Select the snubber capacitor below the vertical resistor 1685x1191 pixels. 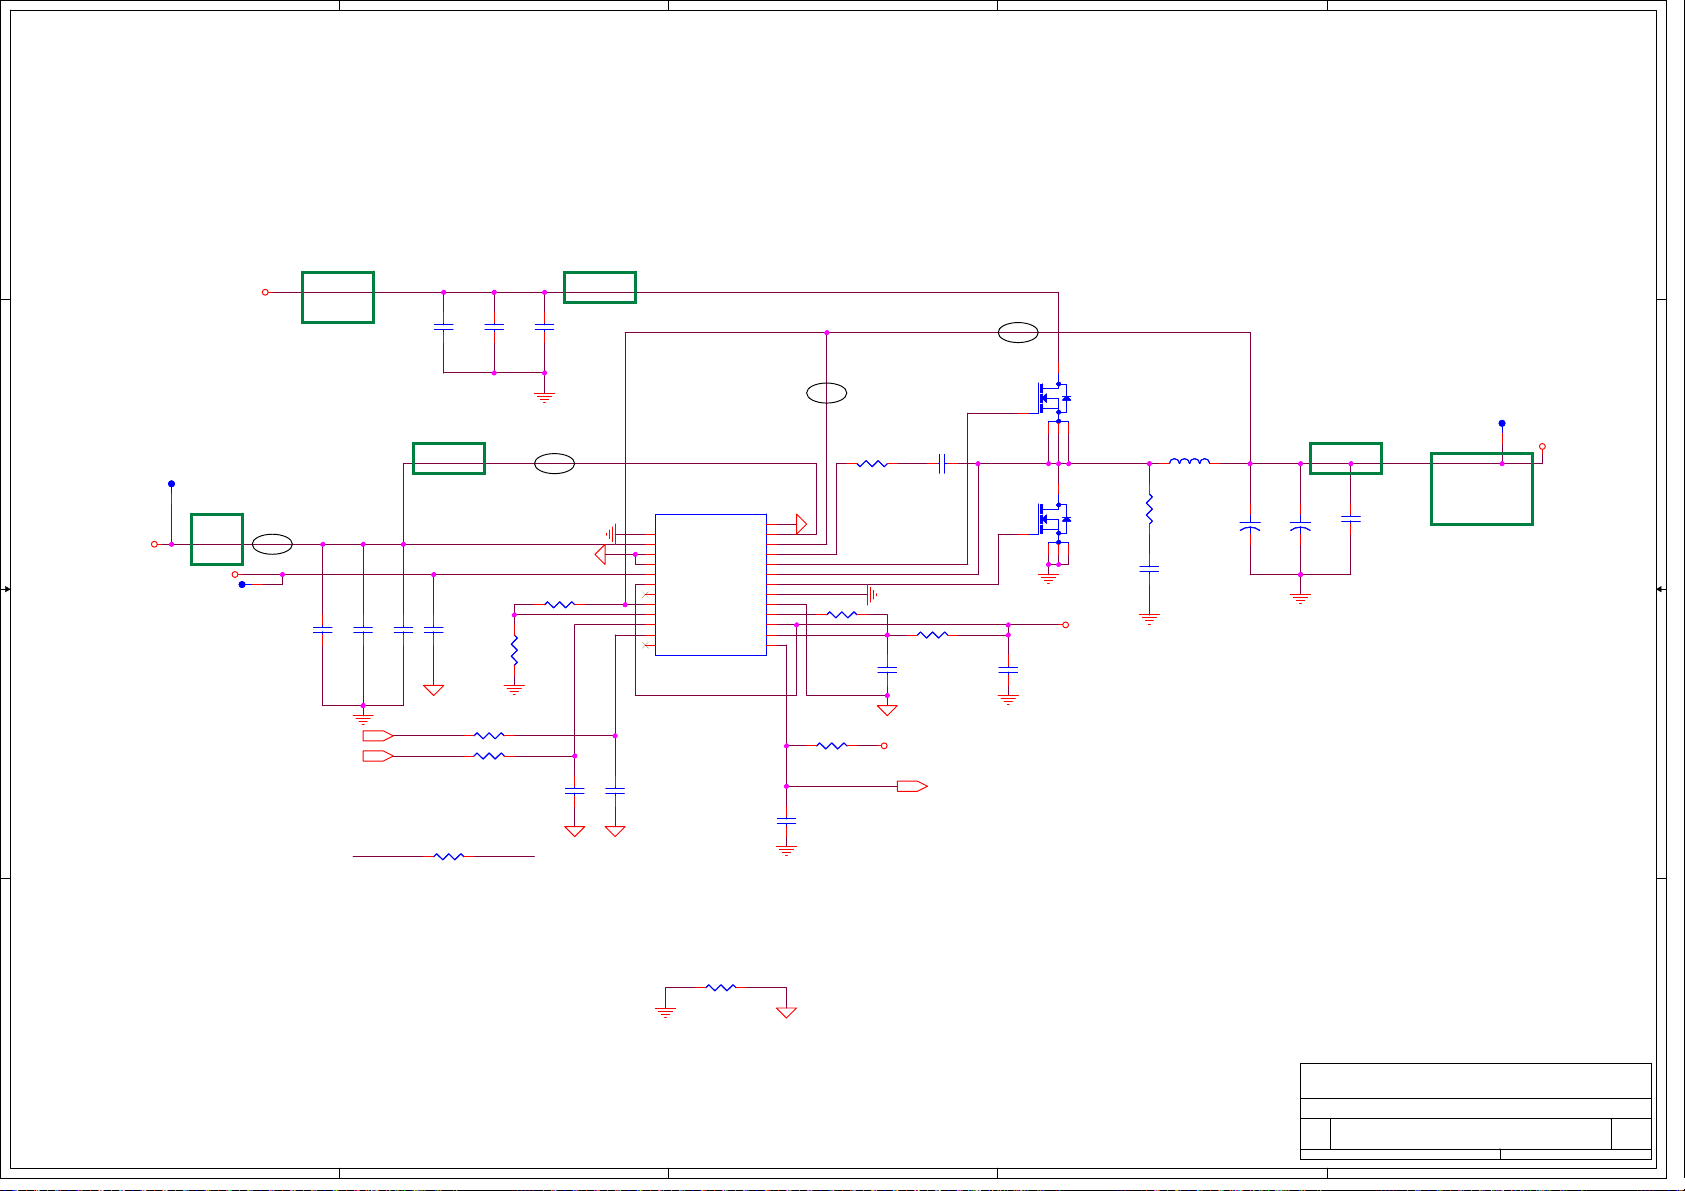(1150, 569)
